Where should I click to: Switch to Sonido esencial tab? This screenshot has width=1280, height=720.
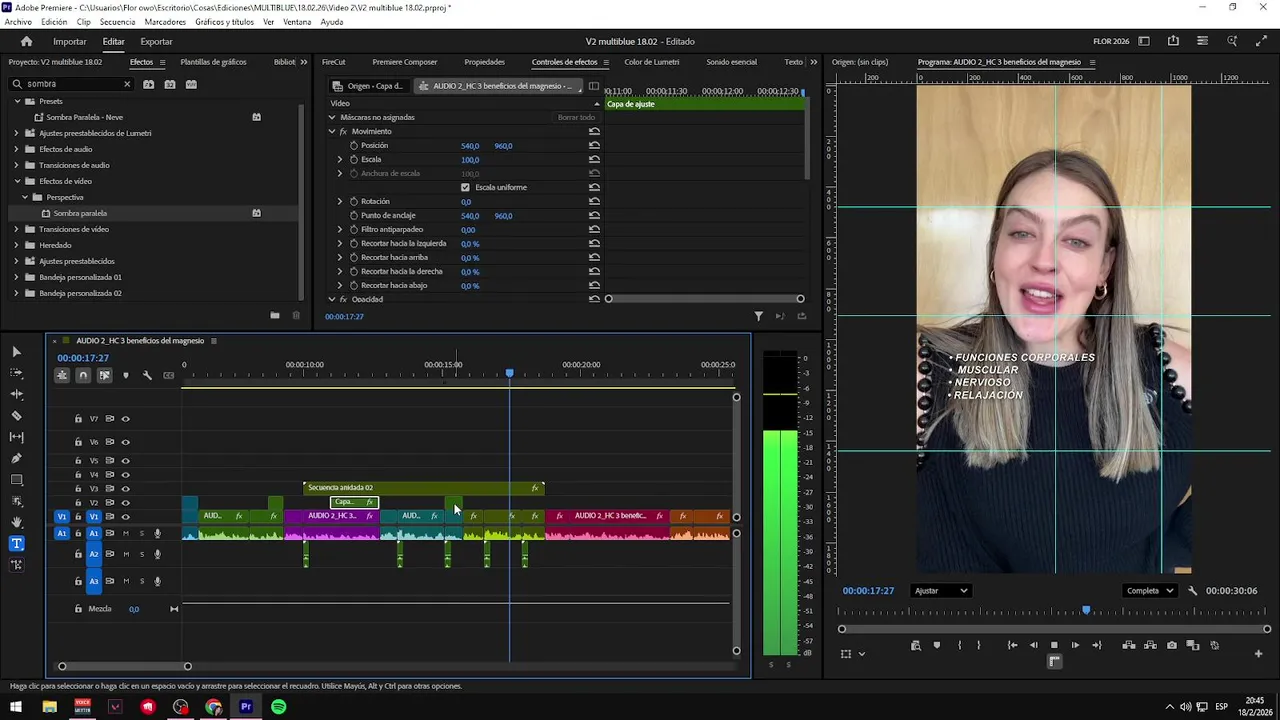(731, 62)
